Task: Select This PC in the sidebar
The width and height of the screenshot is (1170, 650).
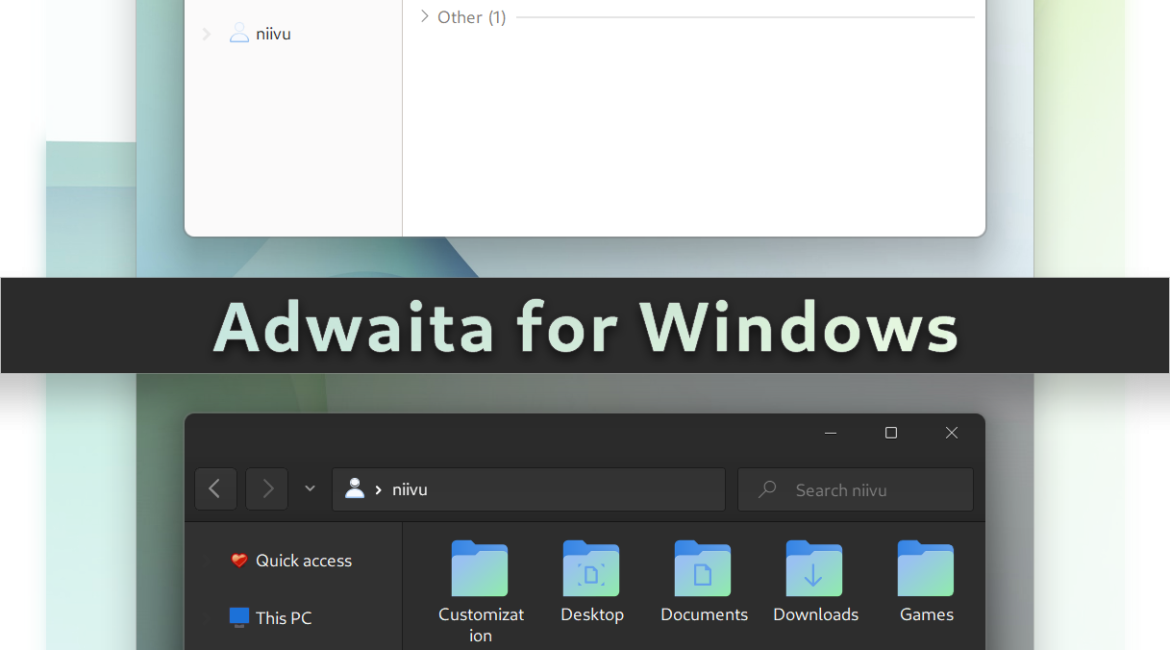Action: pyautogui.click(x=283, y=618)
